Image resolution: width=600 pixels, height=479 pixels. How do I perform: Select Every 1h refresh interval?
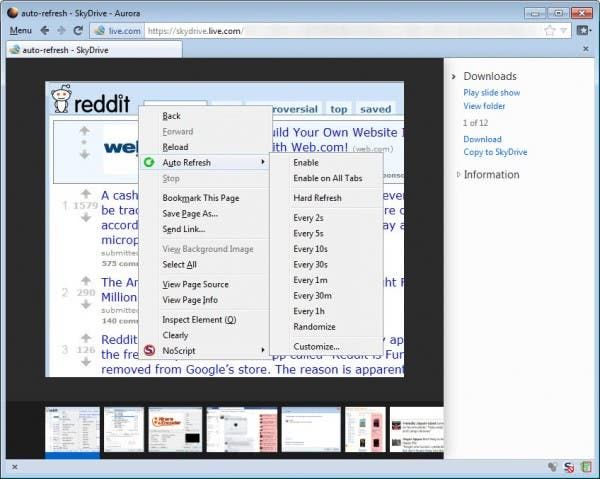[309, 311]
